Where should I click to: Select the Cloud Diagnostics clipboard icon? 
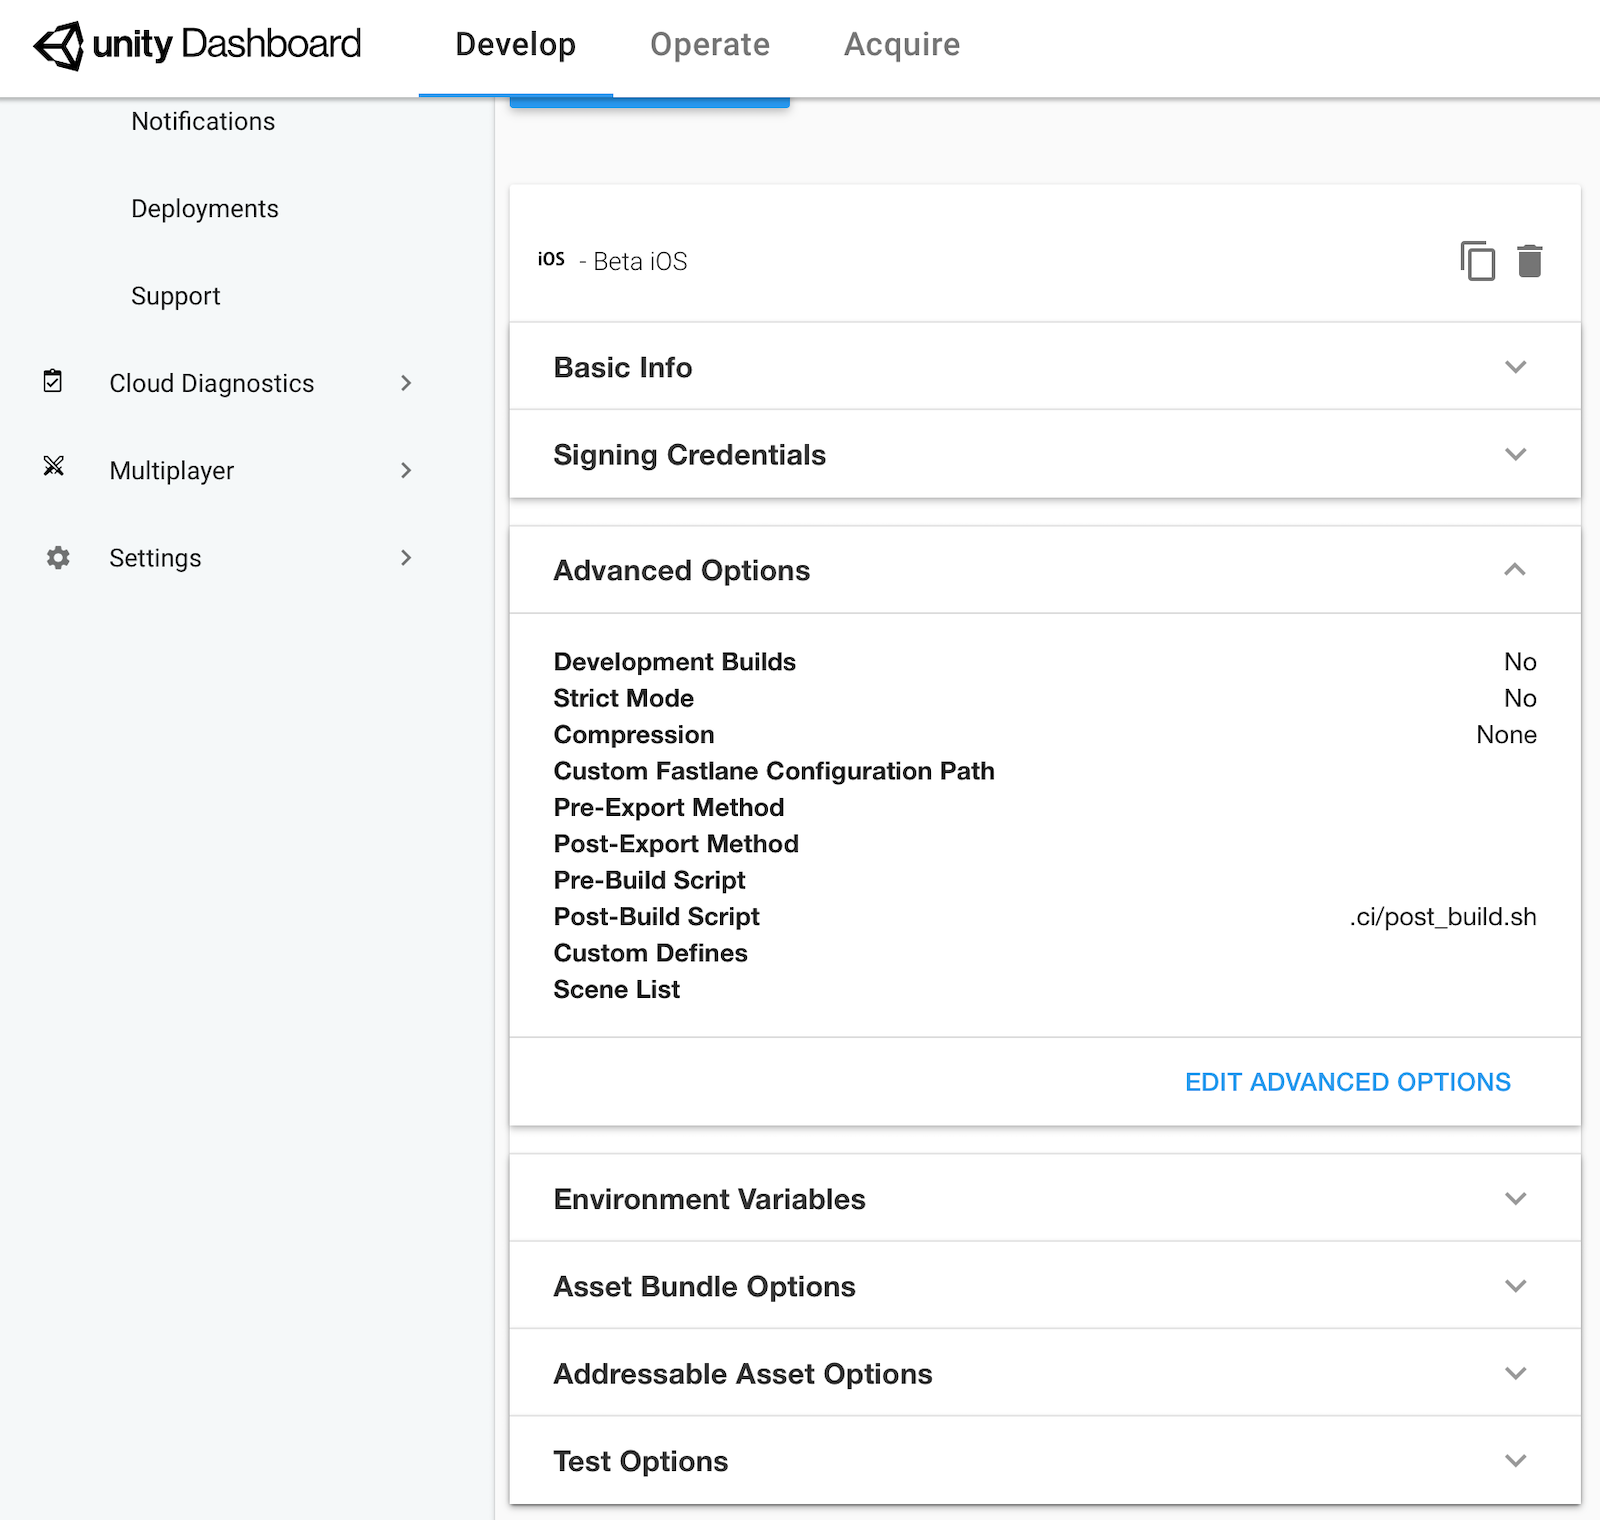click(55, 382)
